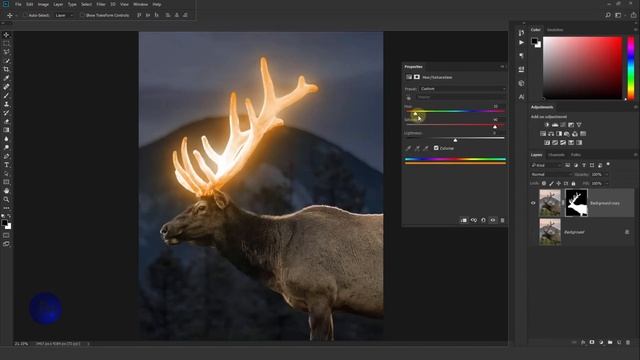The width and height of the screenshot is (640, 360).
Task: Open the Layers panel options menu
Action: click(x=635, y=155)
